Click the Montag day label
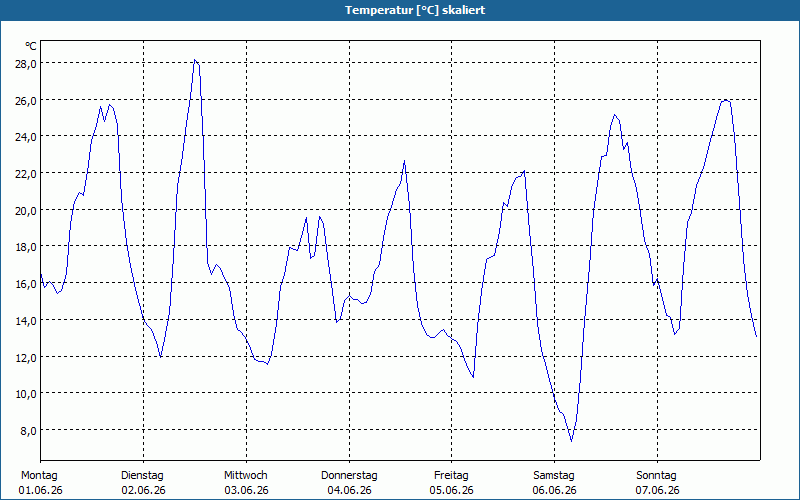Viewport: 800px width, 500px height. point(39,476)
